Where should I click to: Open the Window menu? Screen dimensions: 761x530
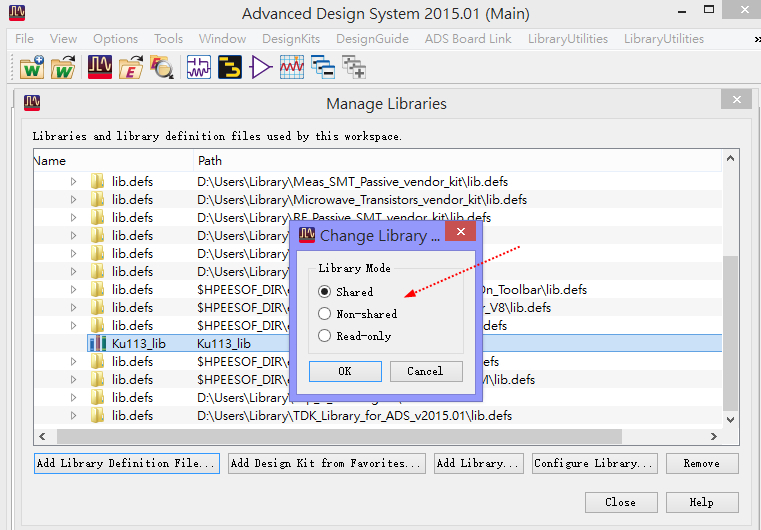222,39
